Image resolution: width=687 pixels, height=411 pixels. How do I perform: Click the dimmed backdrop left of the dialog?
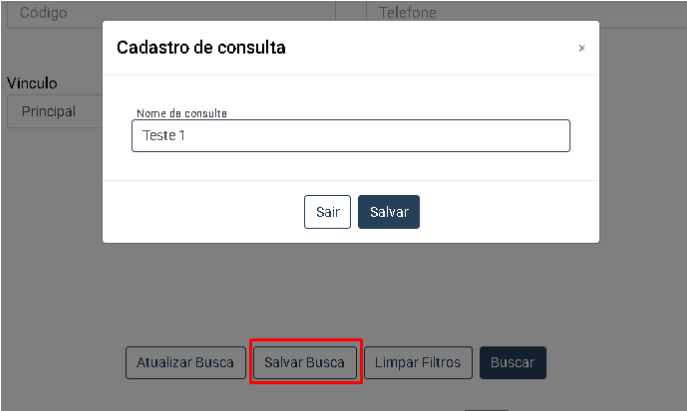point(50,200)
